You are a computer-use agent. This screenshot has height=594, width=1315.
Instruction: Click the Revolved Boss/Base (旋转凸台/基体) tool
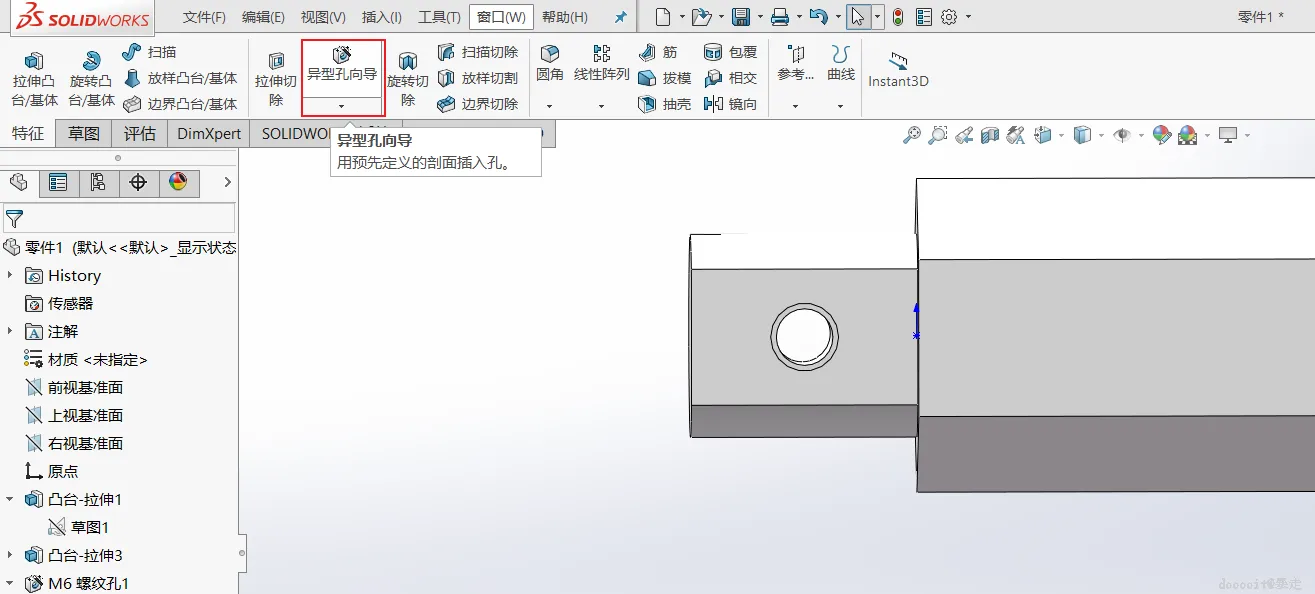point(91,79)
